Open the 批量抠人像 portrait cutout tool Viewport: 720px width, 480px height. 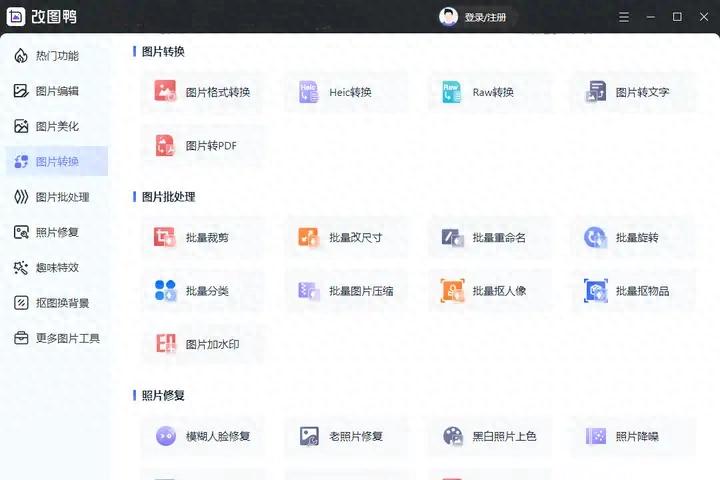(x=489, y=291)
